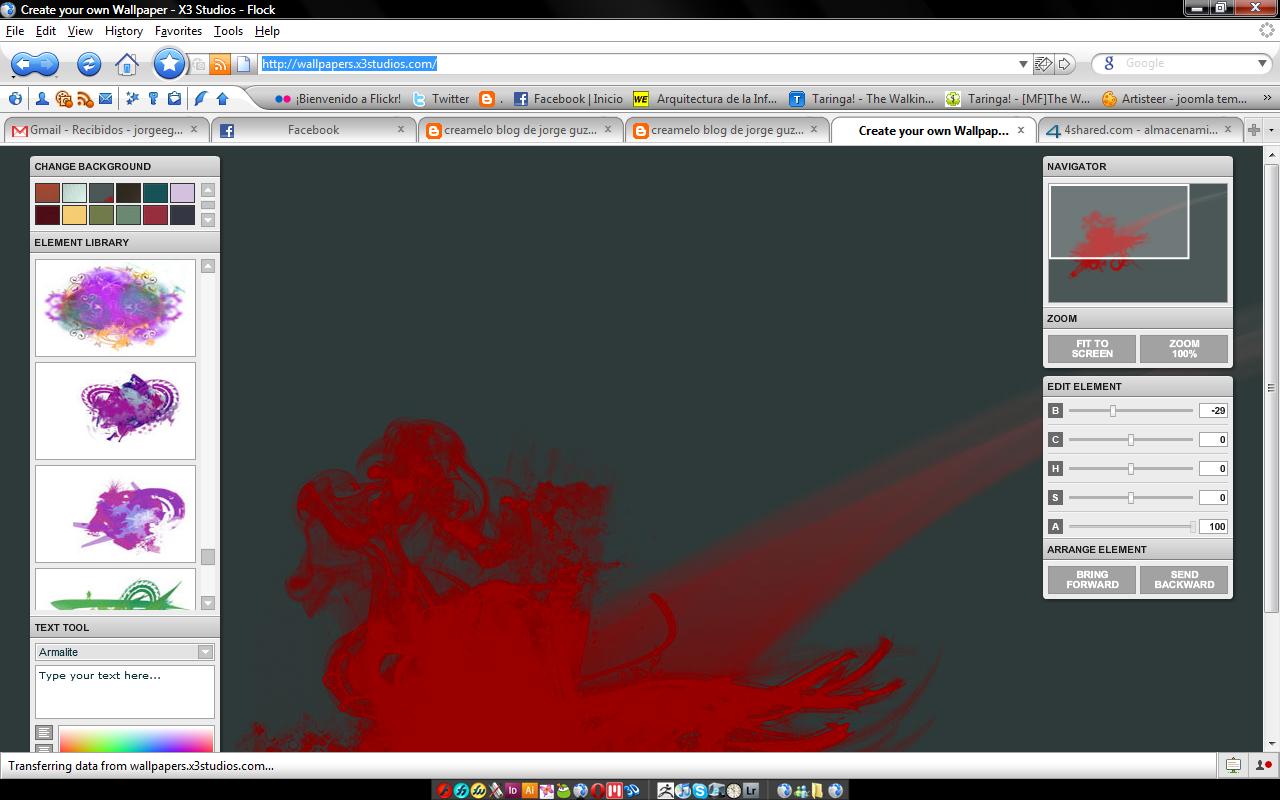Click inside the text input field
The height and width of the screenshot is (800, 1280).
point(124,690)
